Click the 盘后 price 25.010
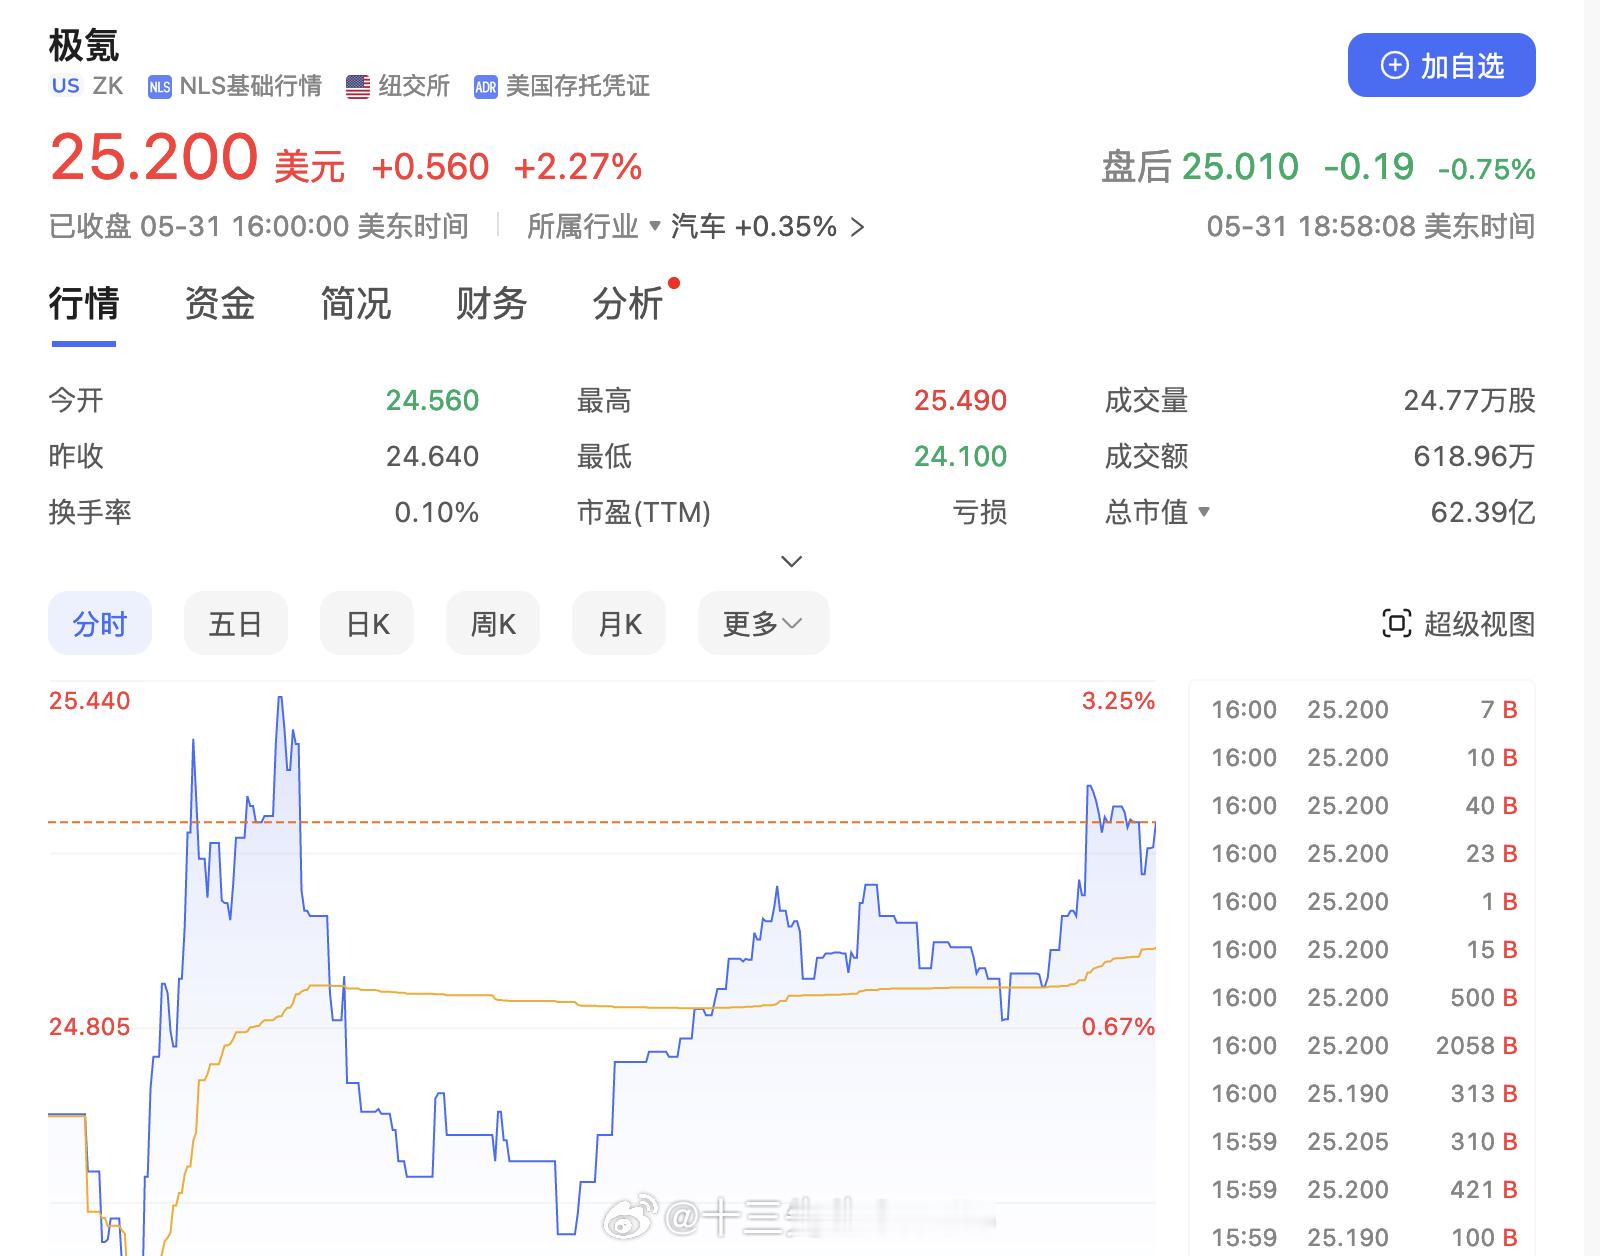 (x=1240, y=167)
